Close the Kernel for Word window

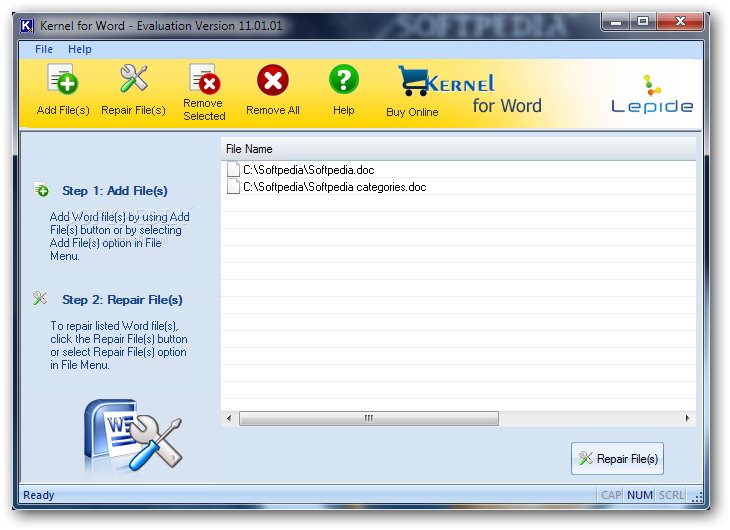(680, 21)
